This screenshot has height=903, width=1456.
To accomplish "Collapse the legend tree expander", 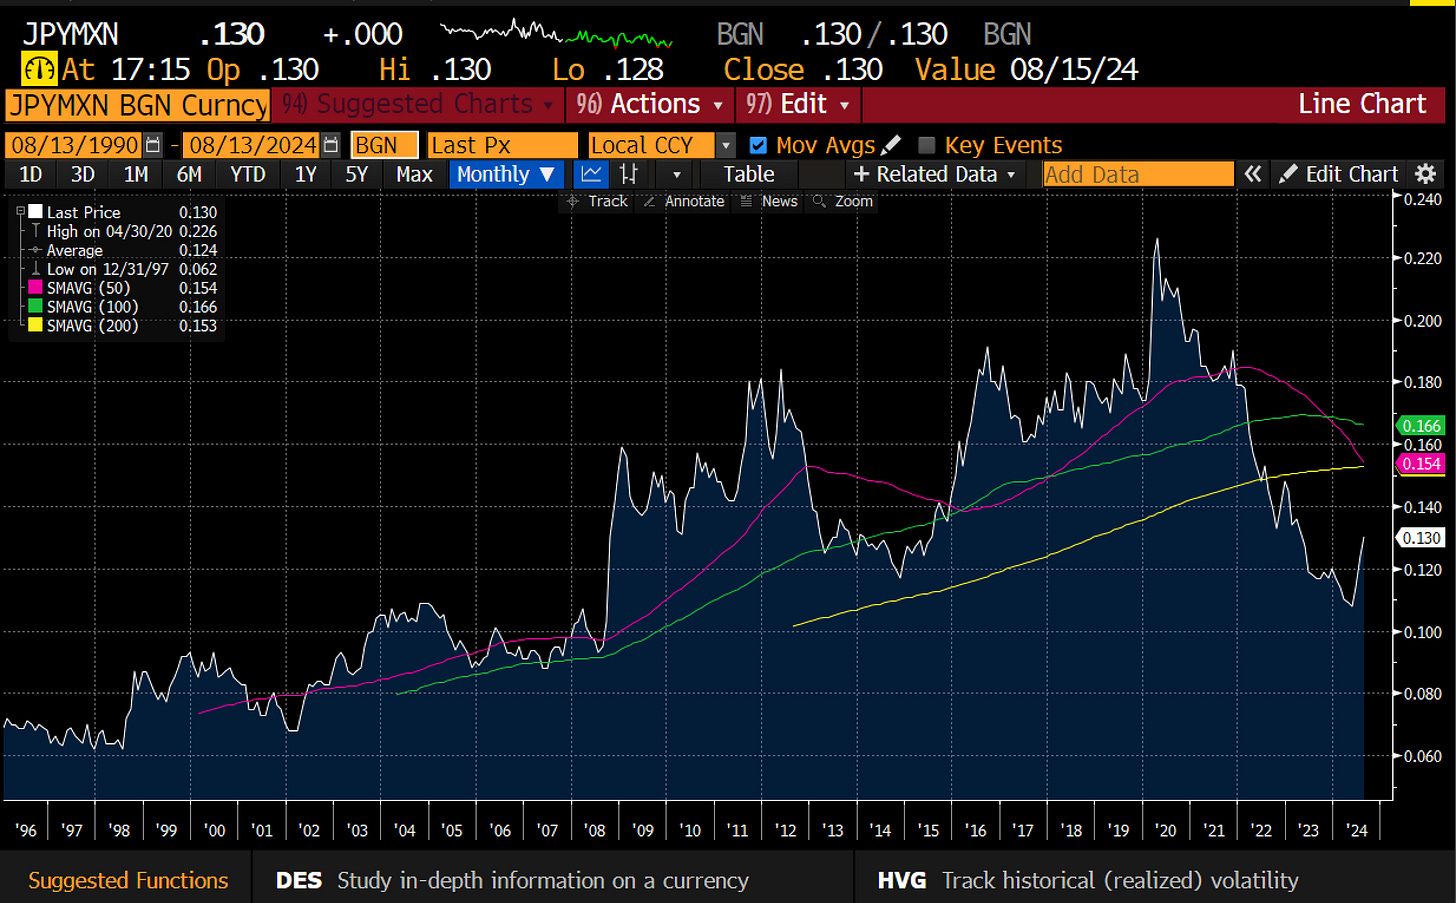I will click(x=20, y=211).
